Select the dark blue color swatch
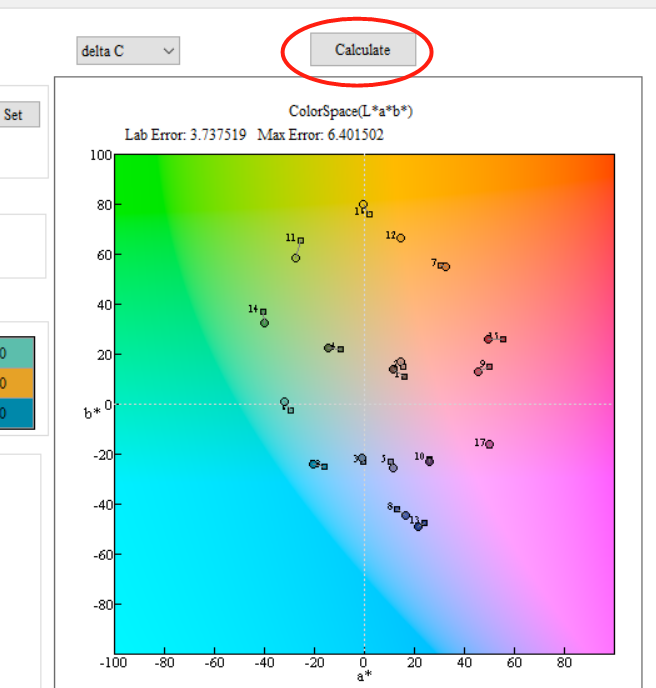 (x=17, y=413)
